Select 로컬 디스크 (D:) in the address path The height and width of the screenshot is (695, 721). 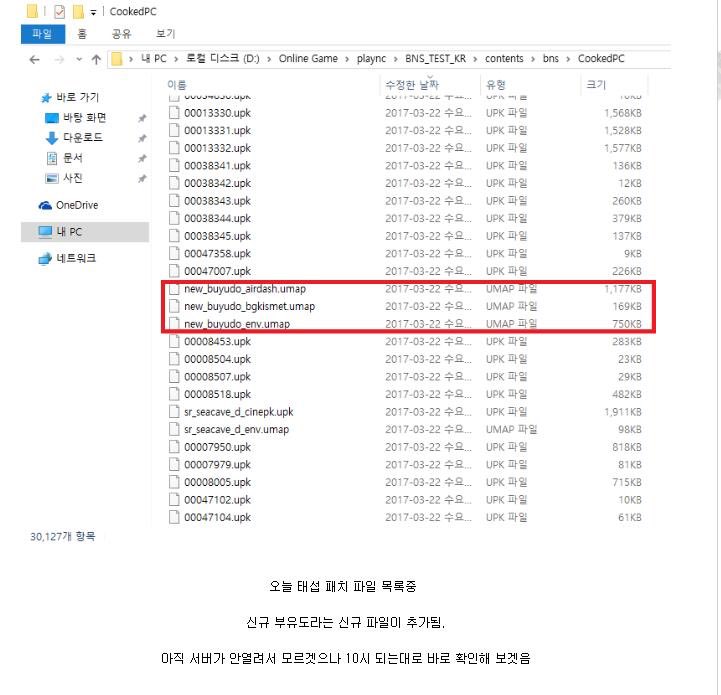[223, 58]
